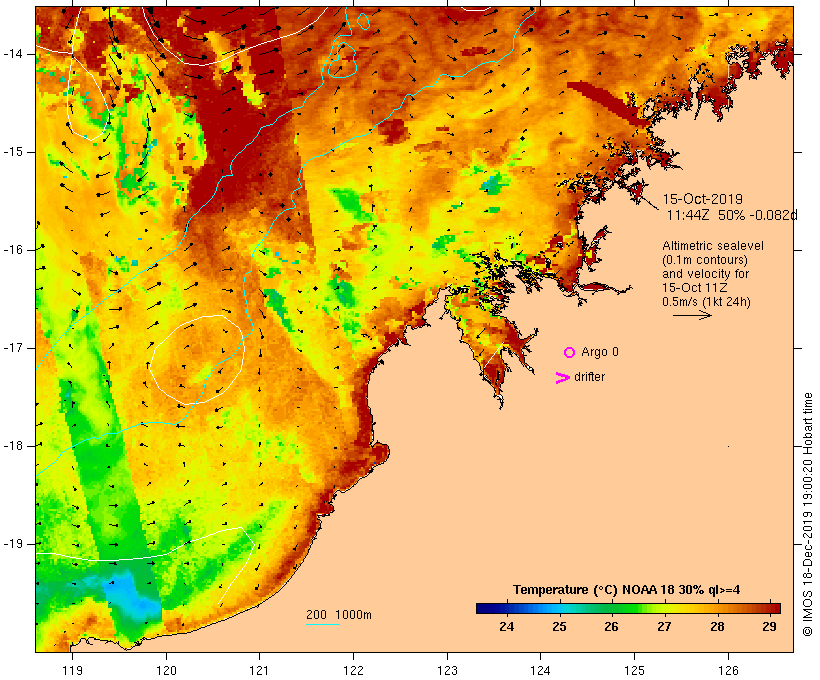820x680 pixels.
Task: Click the -17 latitude axis label
Action: [13, 348]
